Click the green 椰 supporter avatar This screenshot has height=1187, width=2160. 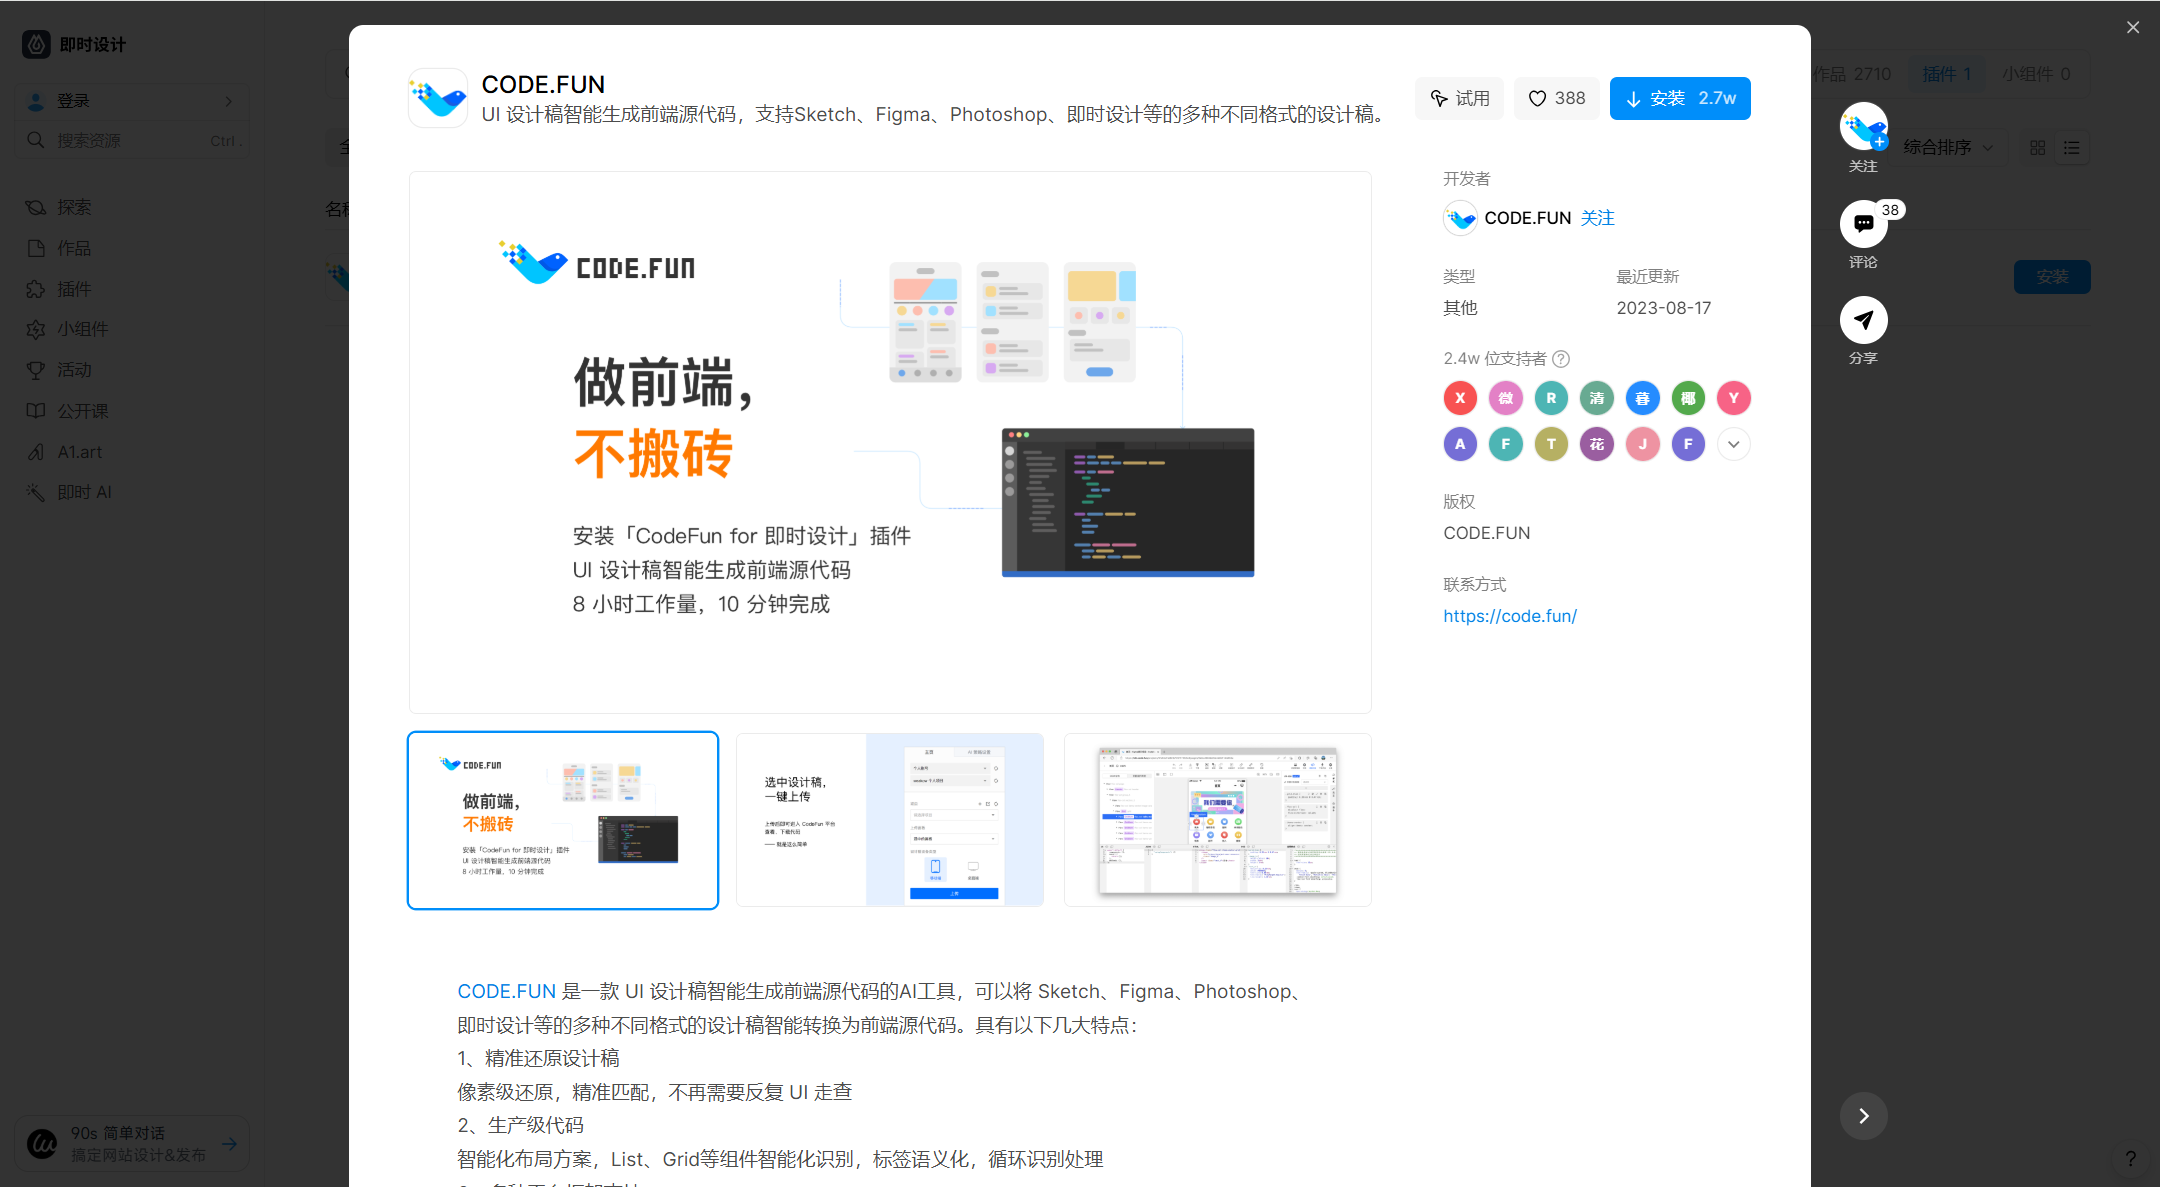[1688, 398]
